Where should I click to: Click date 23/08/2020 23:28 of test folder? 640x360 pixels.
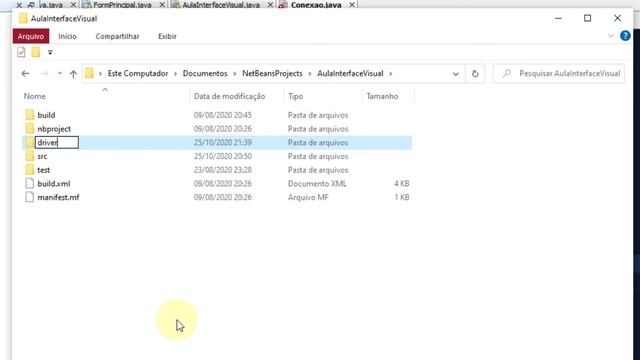click(x=222, y=170)
